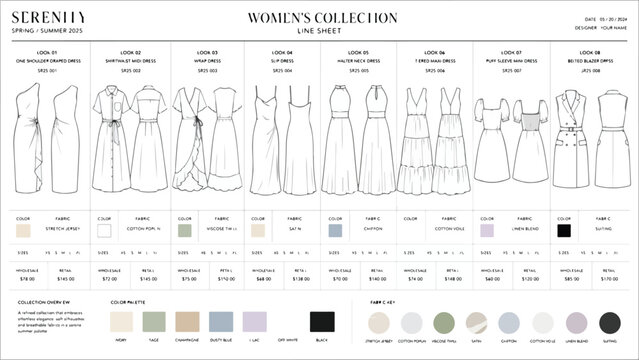Click the date value in the header
This screenshot has width=639, height=360.
[613, 19]
